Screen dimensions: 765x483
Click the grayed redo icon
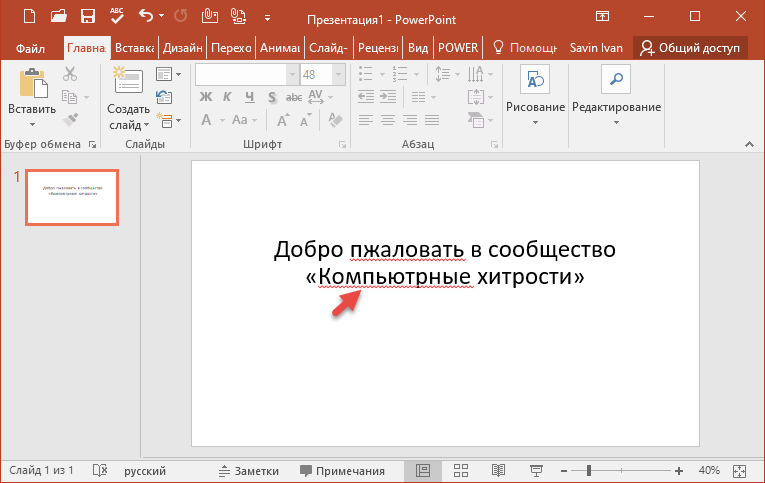181,17
